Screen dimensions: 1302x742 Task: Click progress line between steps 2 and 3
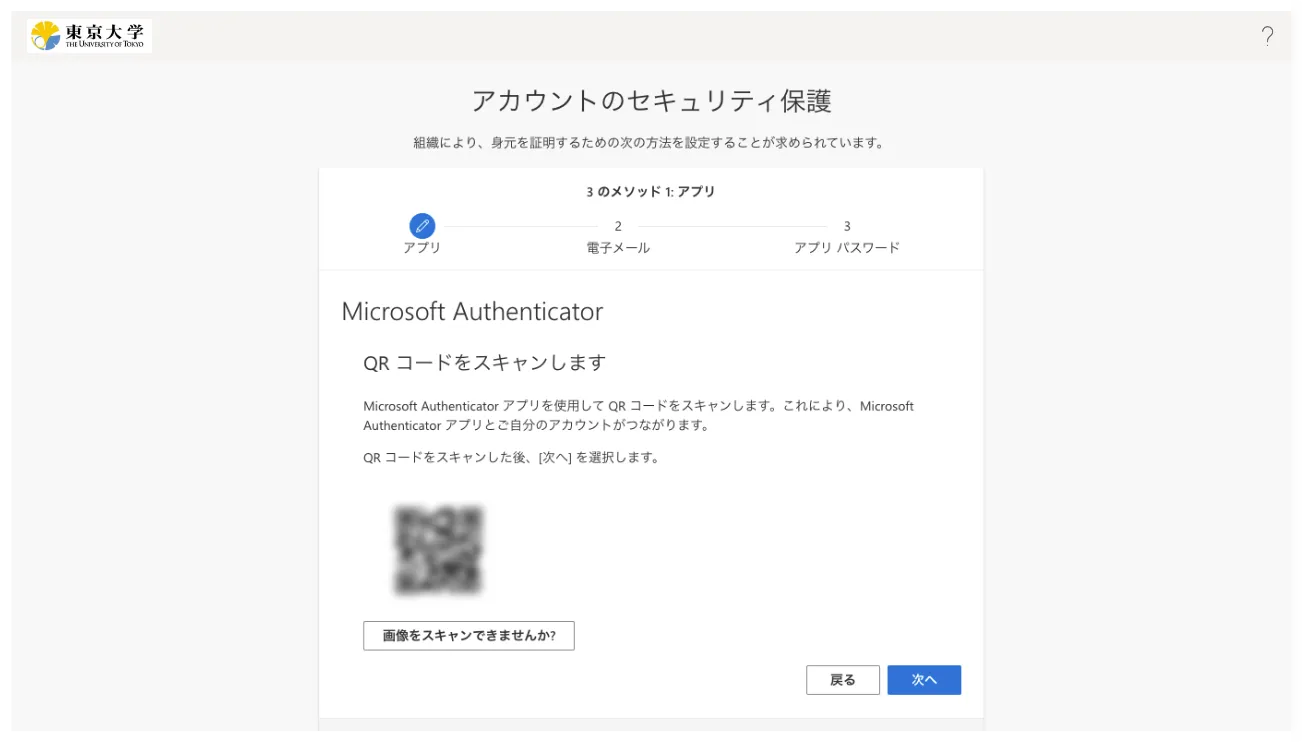(732, 226)
